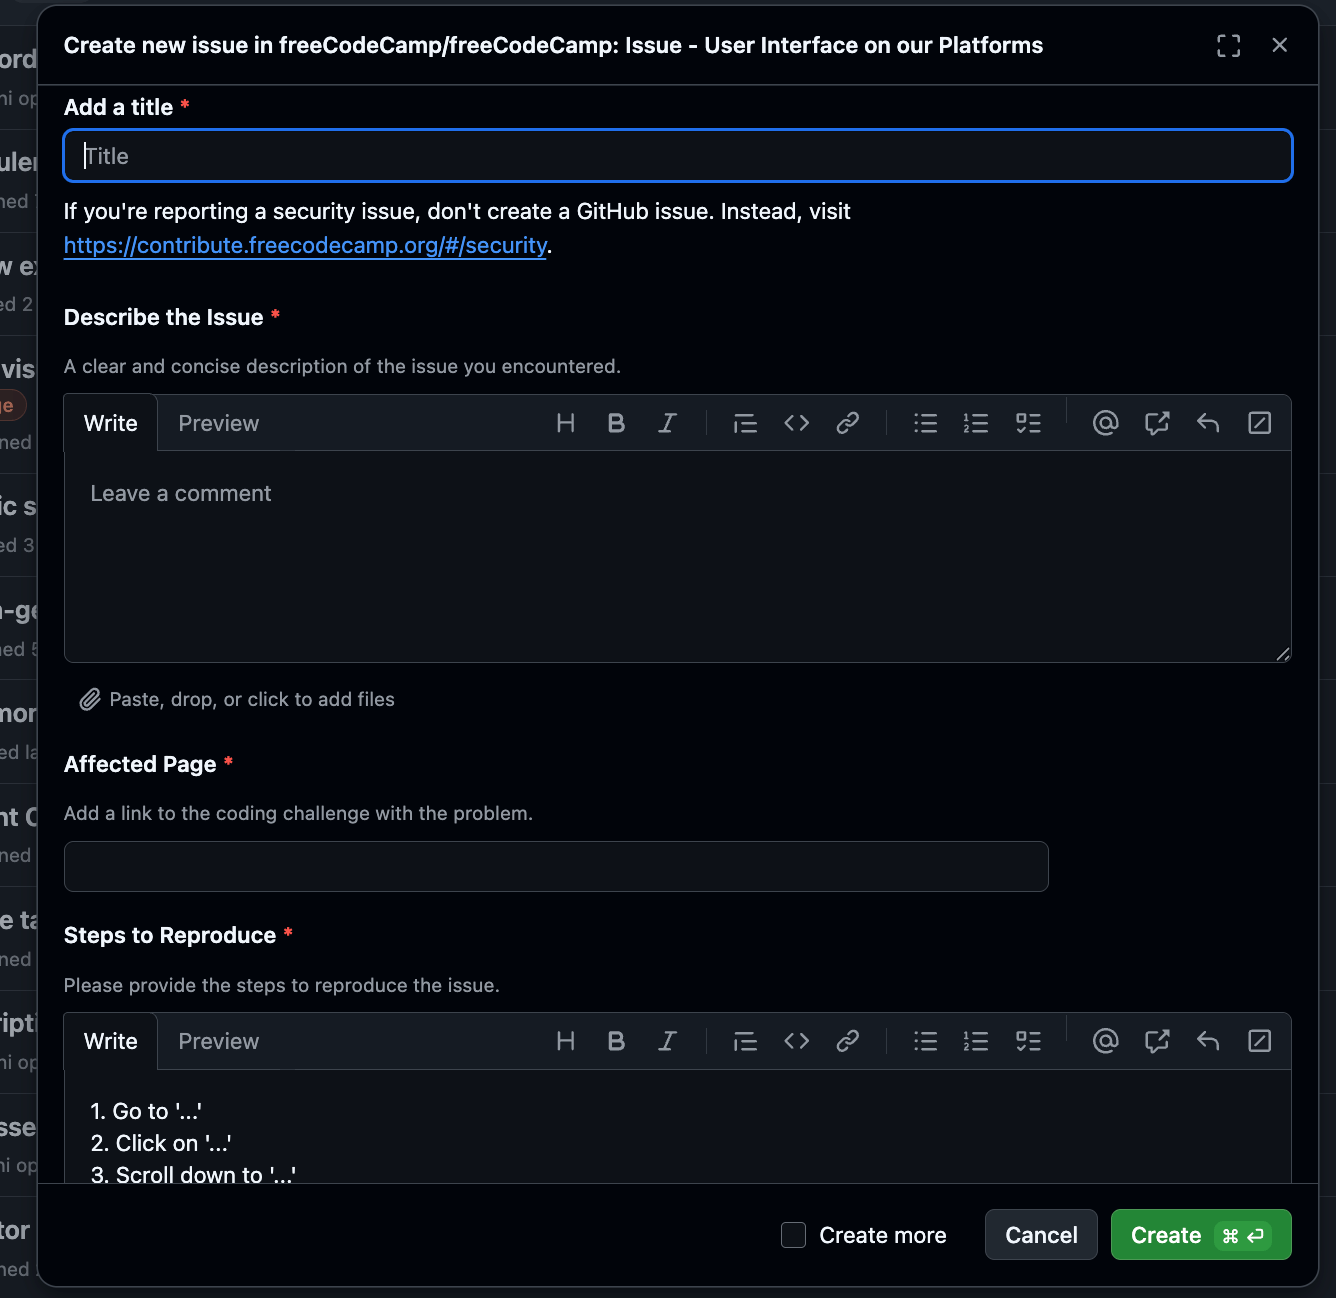The width and height of the screenshot is (1336, 1298).
Task: Insert code in Steps to Reproduce editor
Action: (x=796, y=1041)
